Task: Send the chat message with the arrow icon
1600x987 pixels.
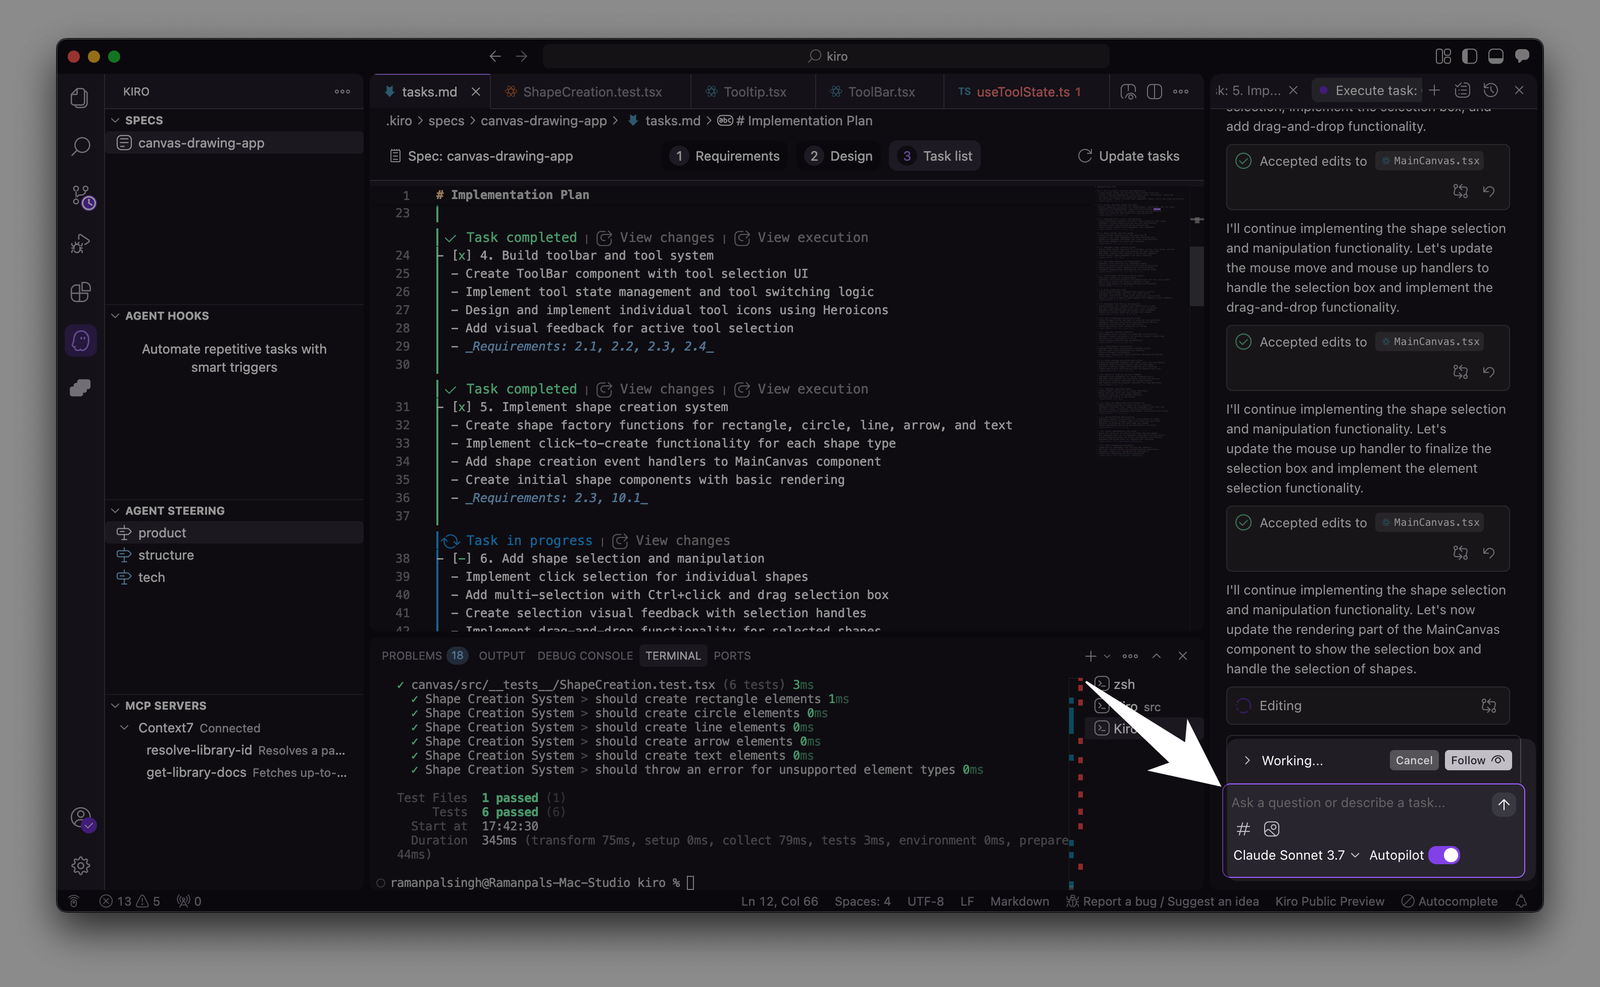Action: (x=1502, y=803)
